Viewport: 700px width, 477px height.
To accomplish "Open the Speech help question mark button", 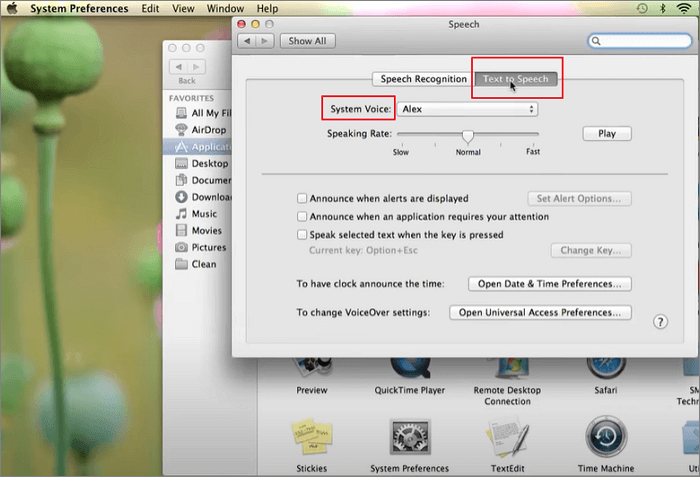I will [660, 322].
